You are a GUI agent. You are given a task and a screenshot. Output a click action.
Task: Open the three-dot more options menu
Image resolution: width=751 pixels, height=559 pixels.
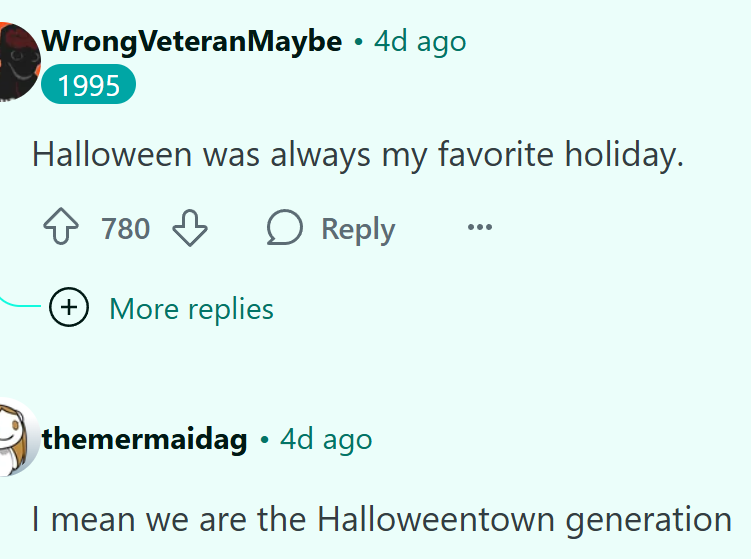pos(480,227)
